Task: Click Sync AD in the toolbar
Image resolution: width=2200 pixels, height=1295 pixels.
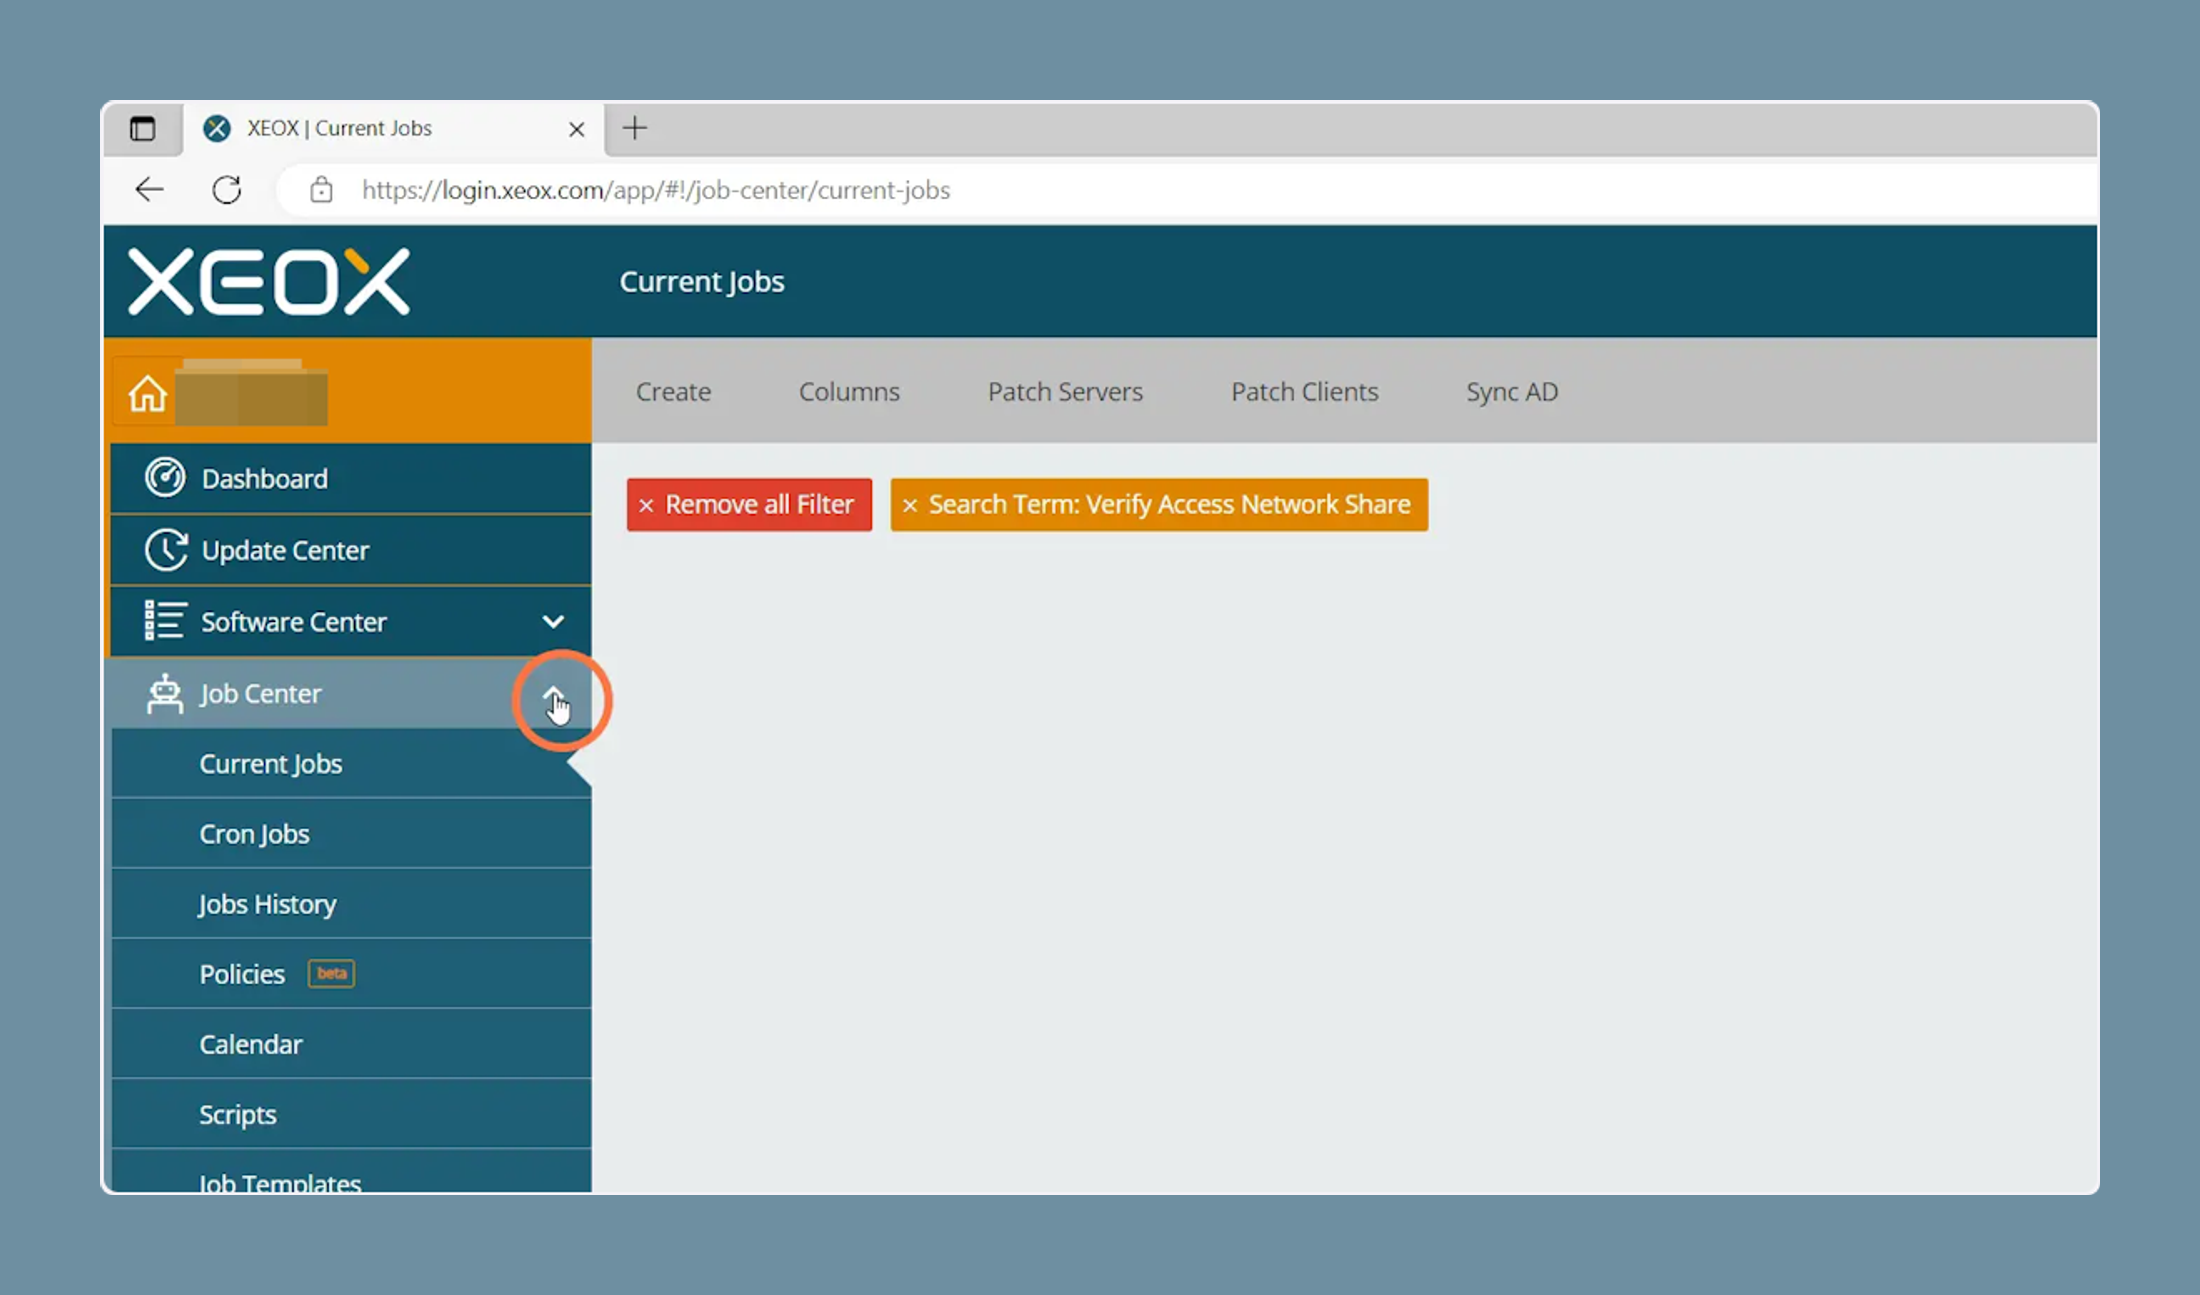Action: tap(1512, 391)
